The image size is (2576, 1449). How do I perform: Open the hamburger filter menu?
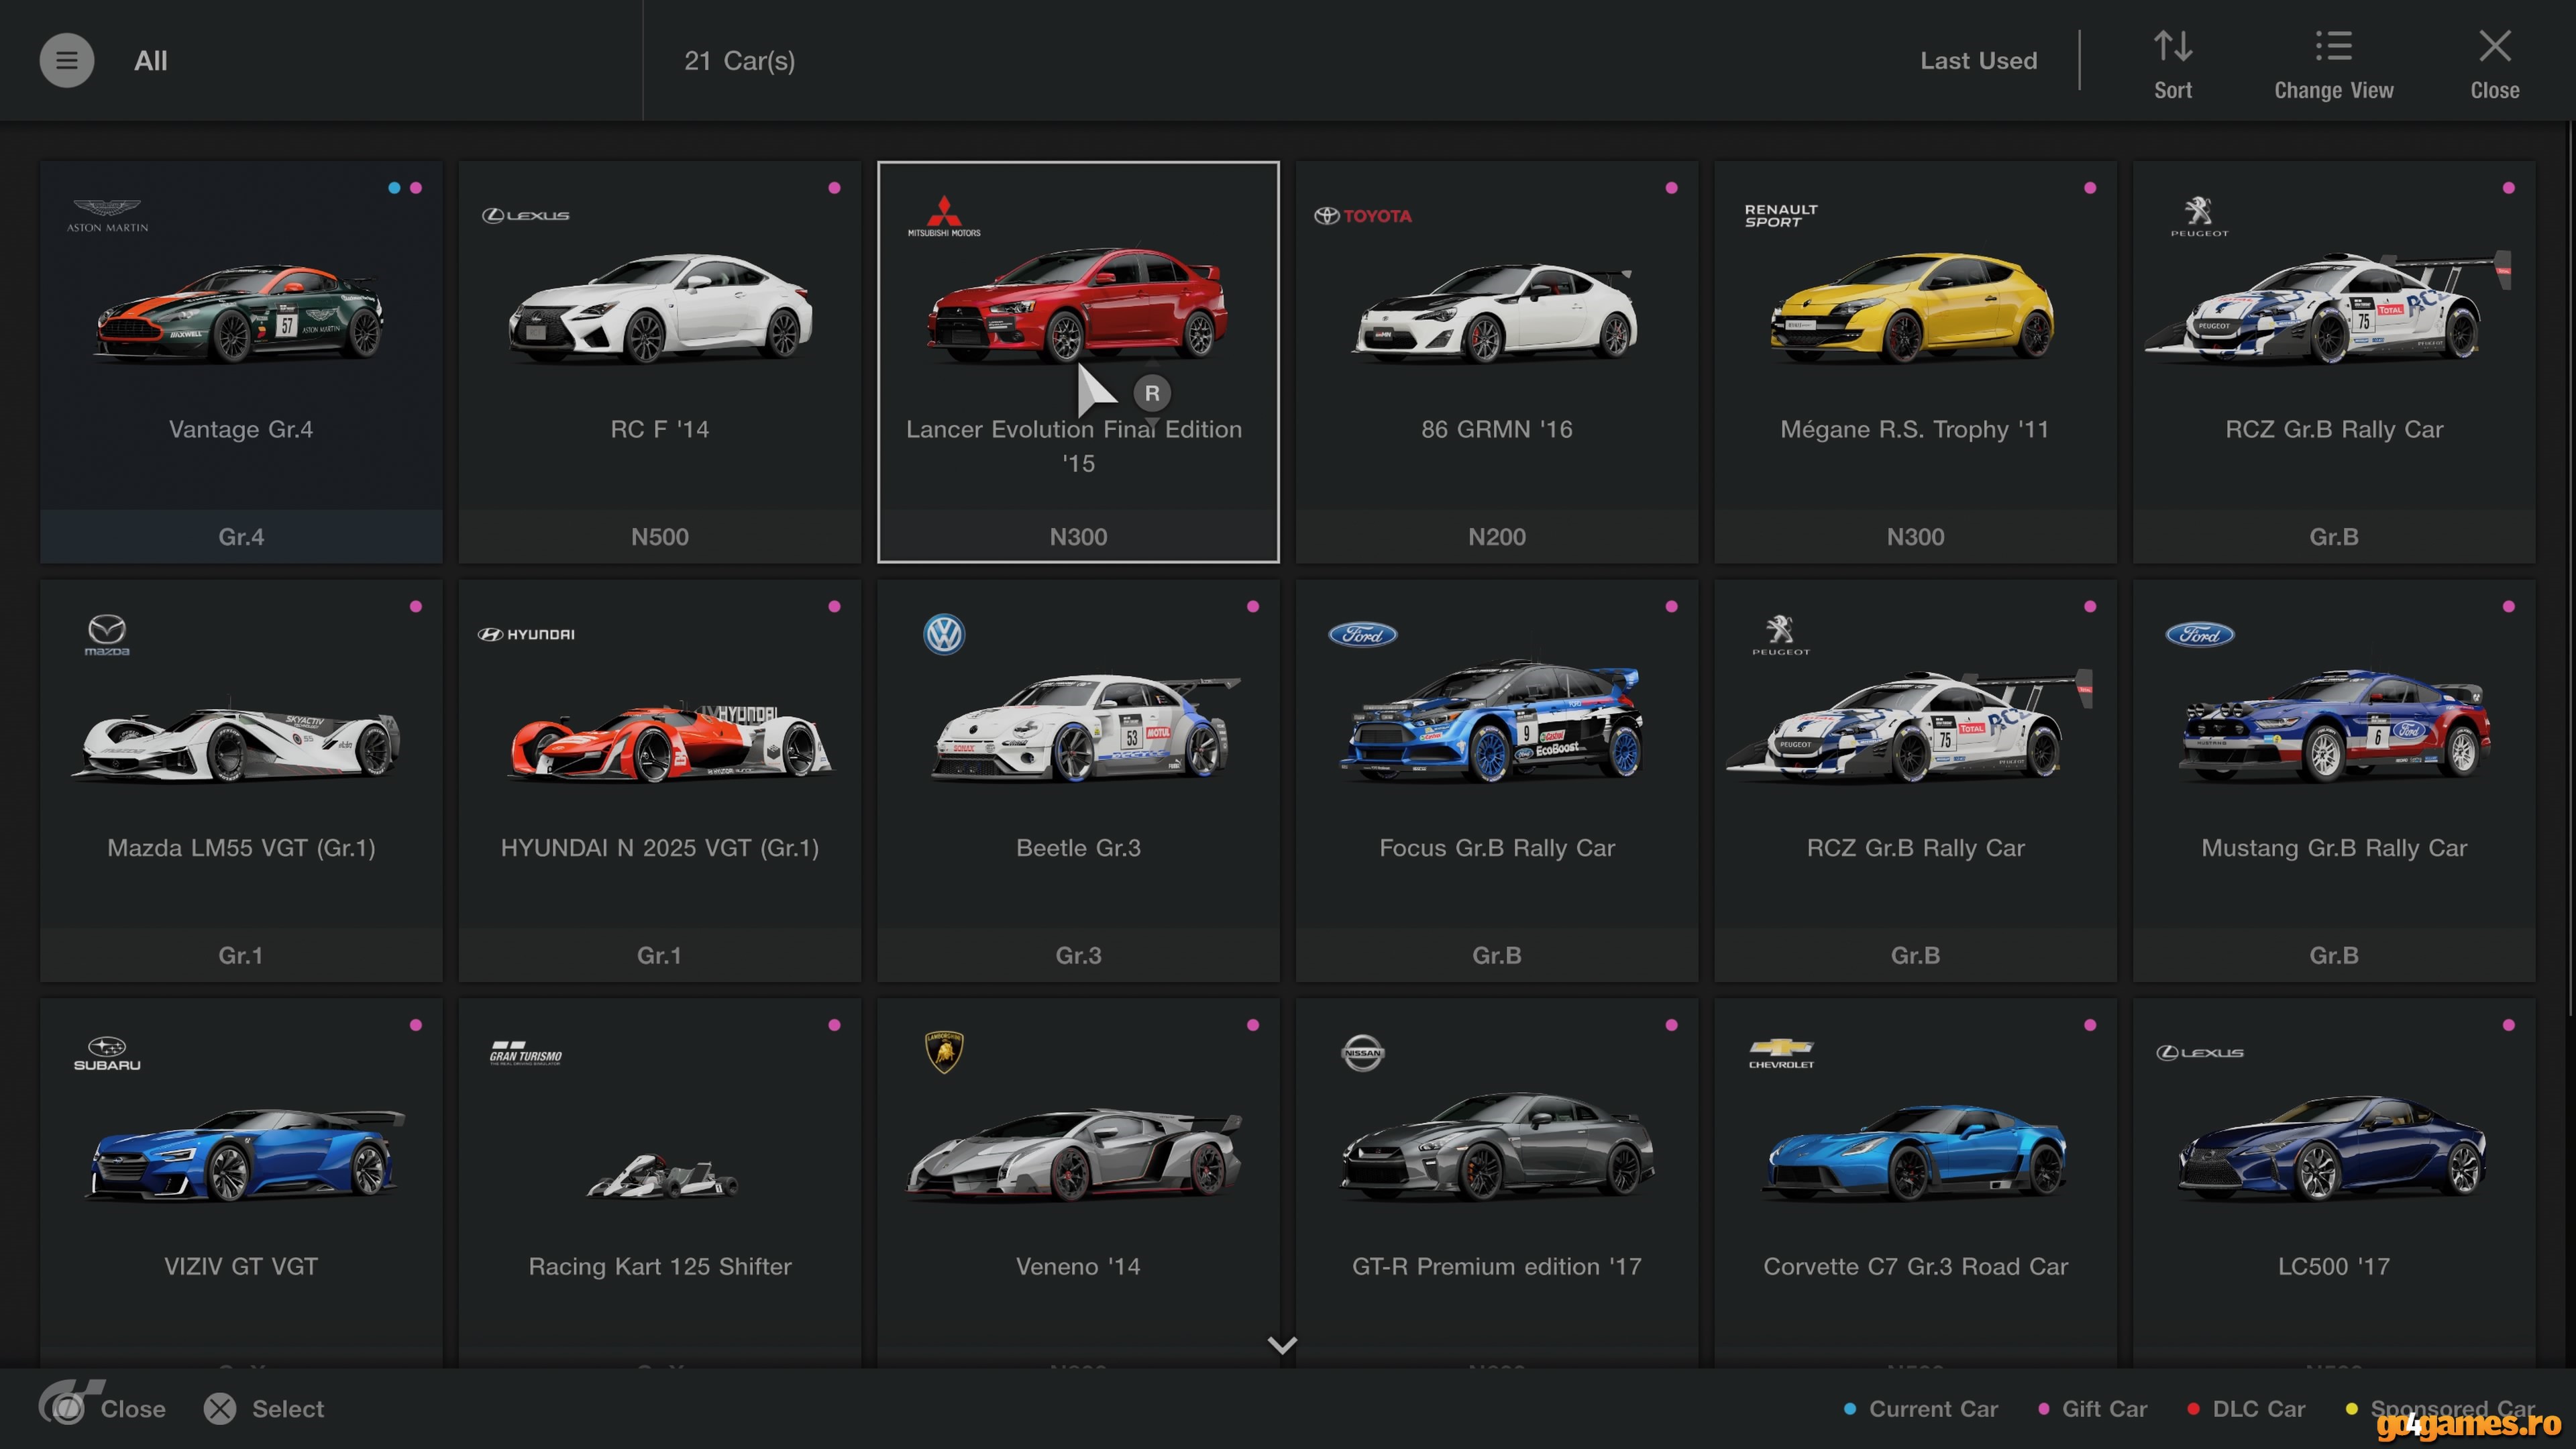click(x=66, y=60)
